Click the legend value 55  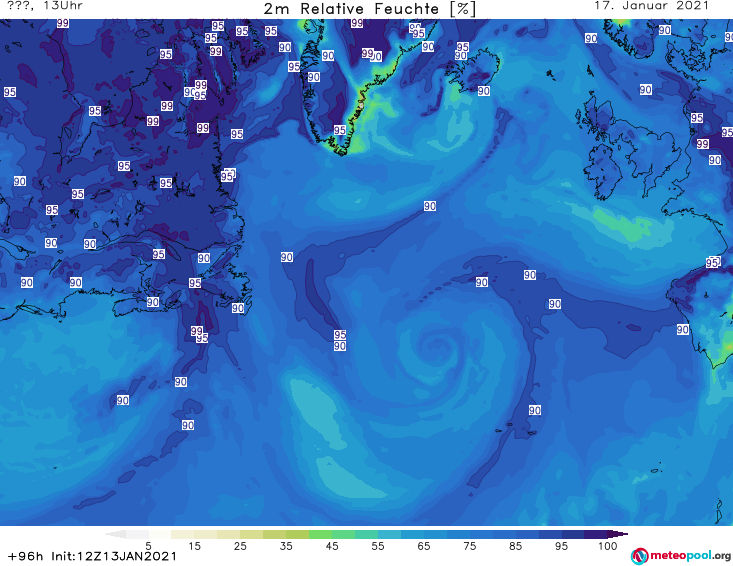[x=377, y=546]
